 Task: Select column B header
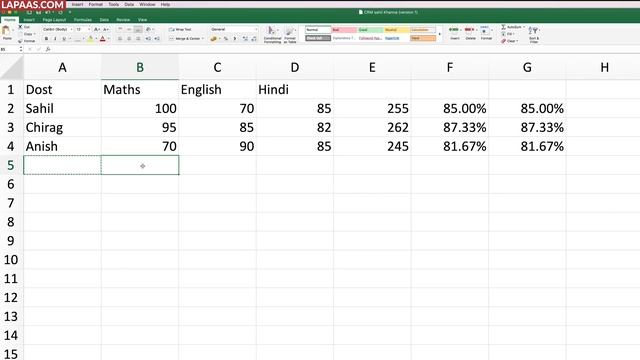coord(140,67)
